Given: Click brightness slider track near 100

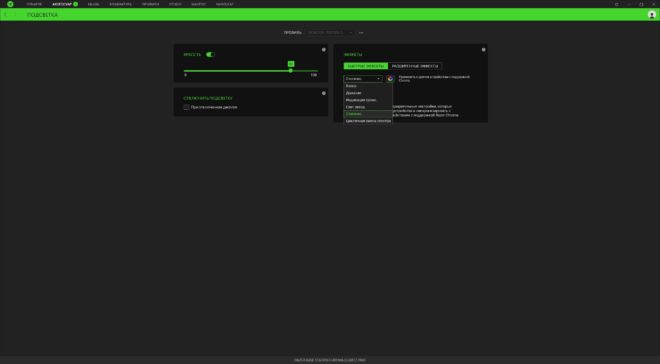Looking at the screenshot, I should (315, 71).
